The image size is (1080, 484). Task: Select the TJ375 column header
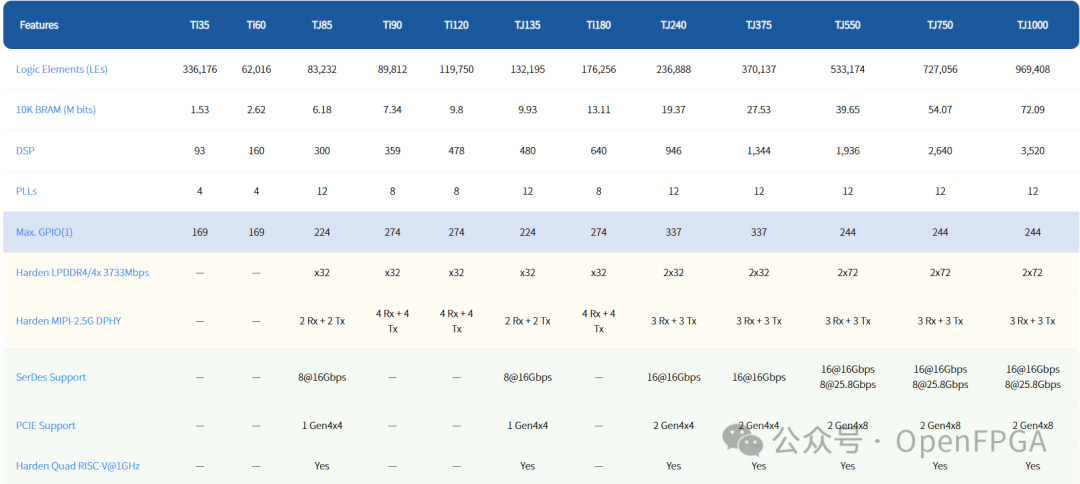coord(759,25)
